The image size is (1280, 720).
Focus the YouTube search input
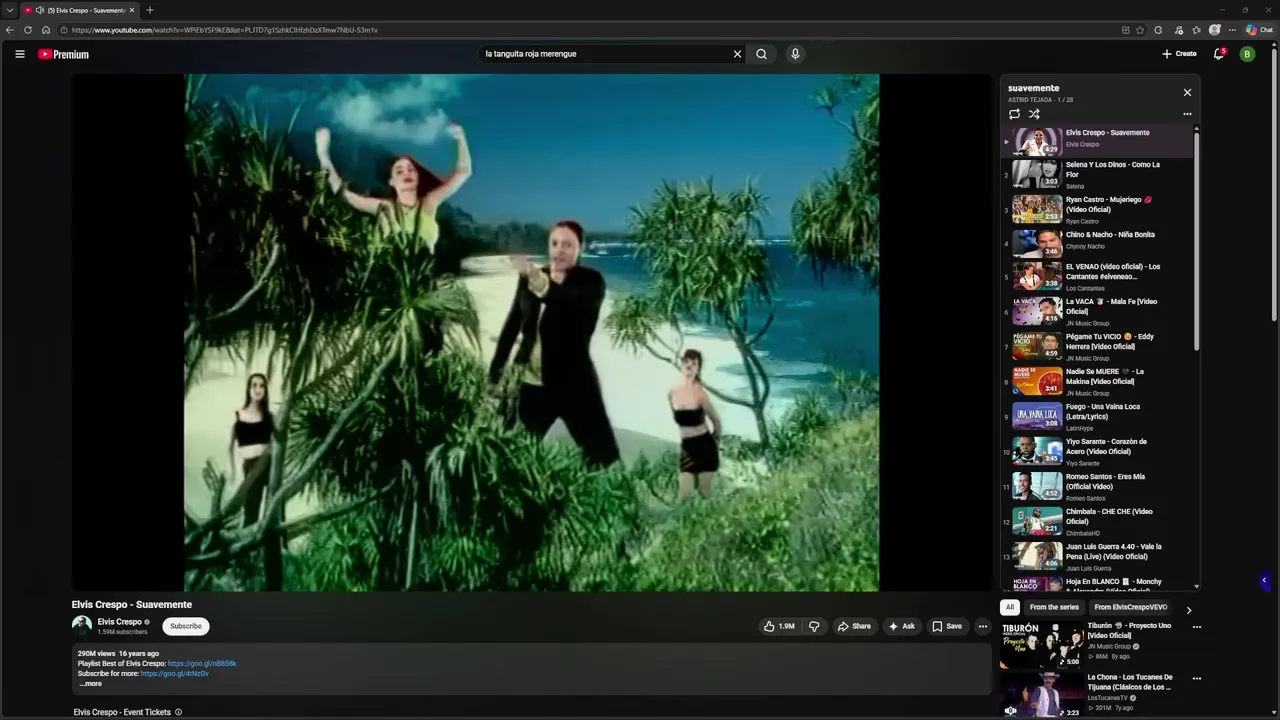605,54
